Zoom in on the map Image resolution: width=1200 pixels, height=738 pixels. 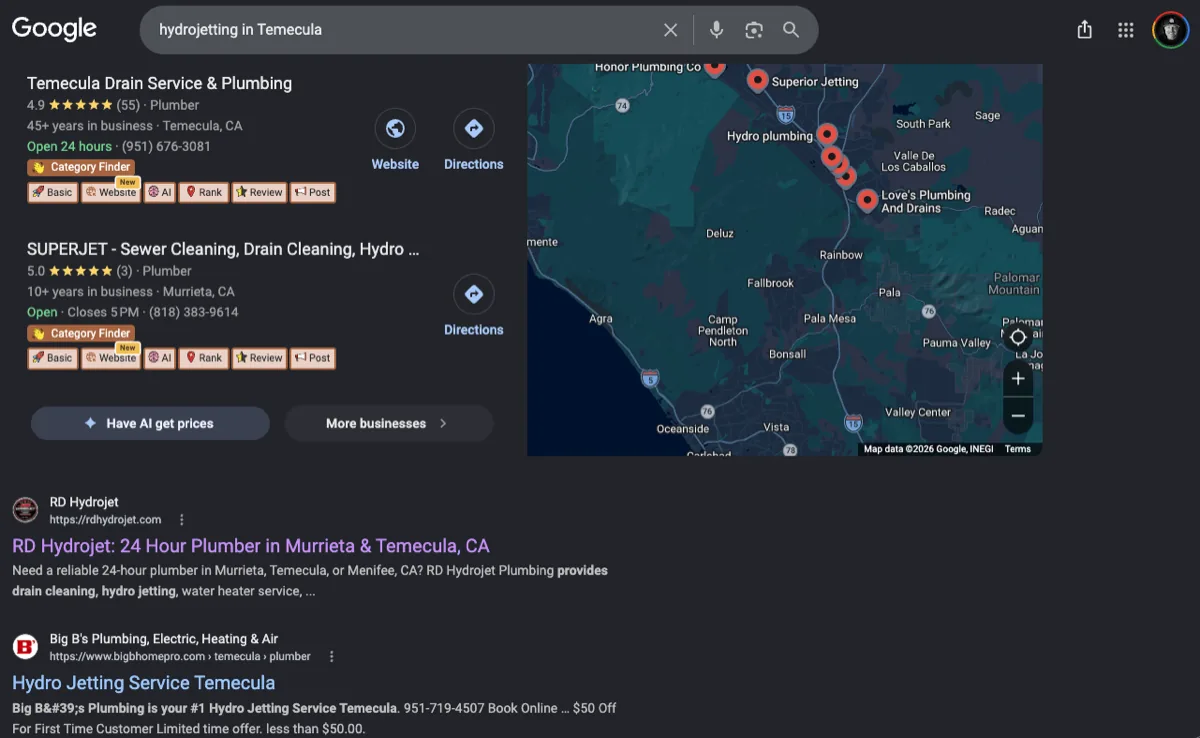(x=1018, y=379)
